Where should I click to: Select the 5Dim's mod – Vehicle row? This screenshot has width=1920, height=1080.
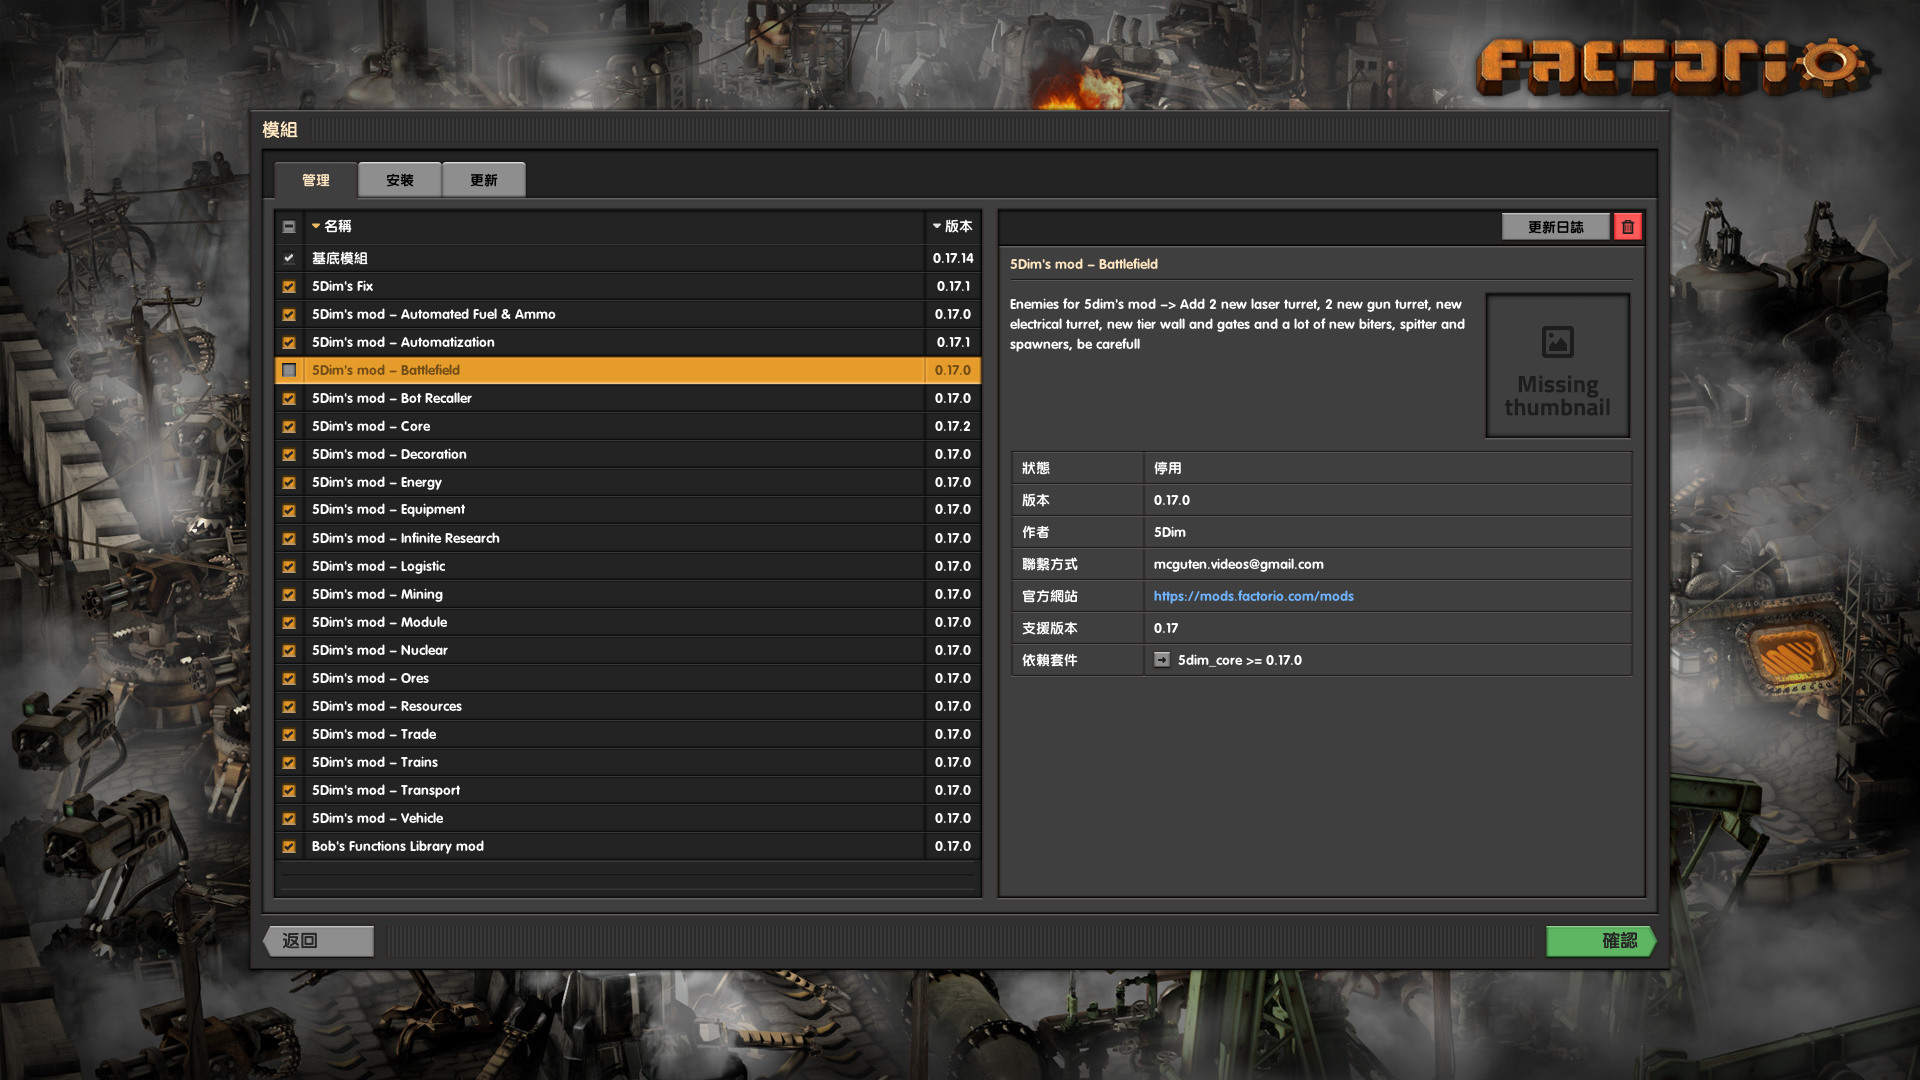coord(628,818)
